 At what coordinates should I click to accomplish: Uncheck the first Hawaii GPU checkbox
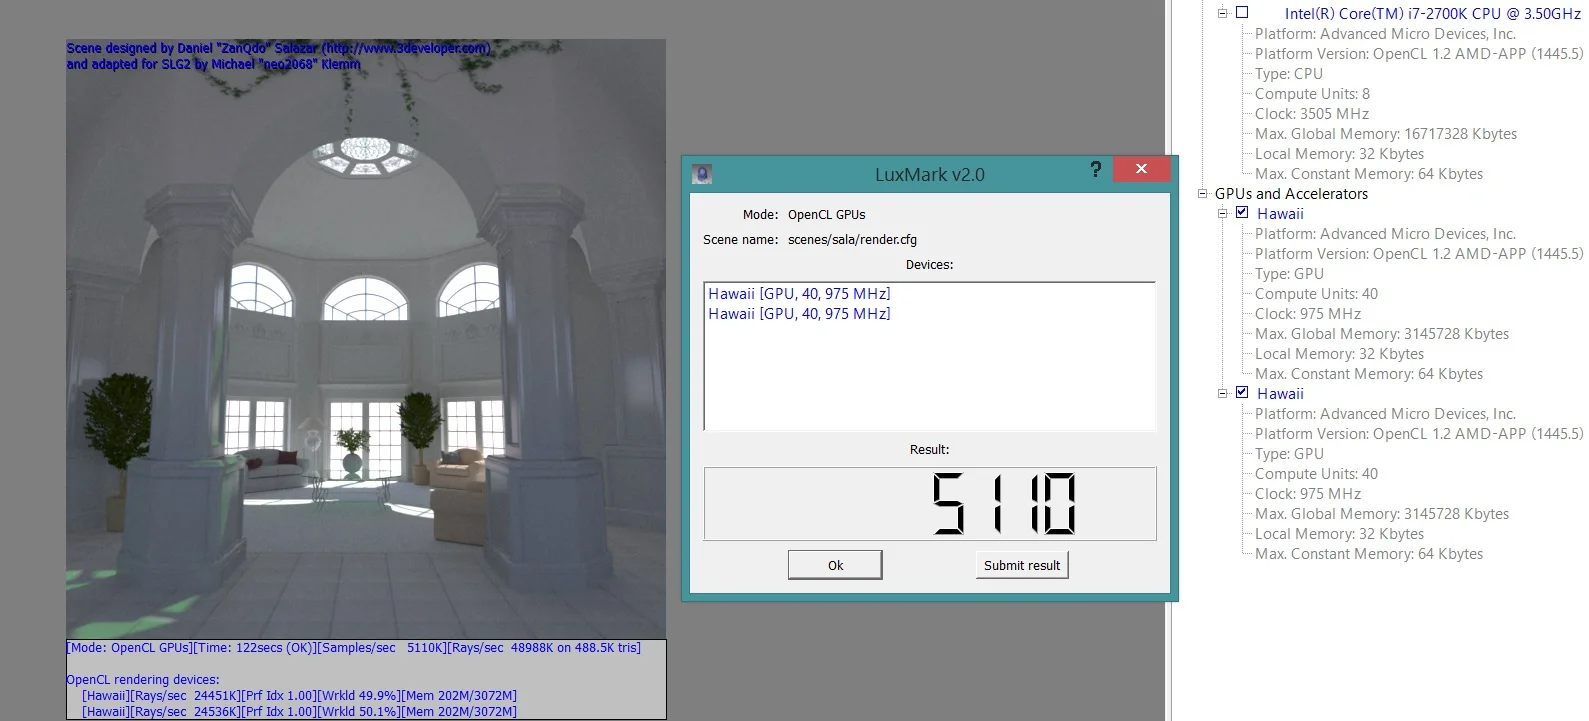pyautogui.click(x=1242, y=212)
